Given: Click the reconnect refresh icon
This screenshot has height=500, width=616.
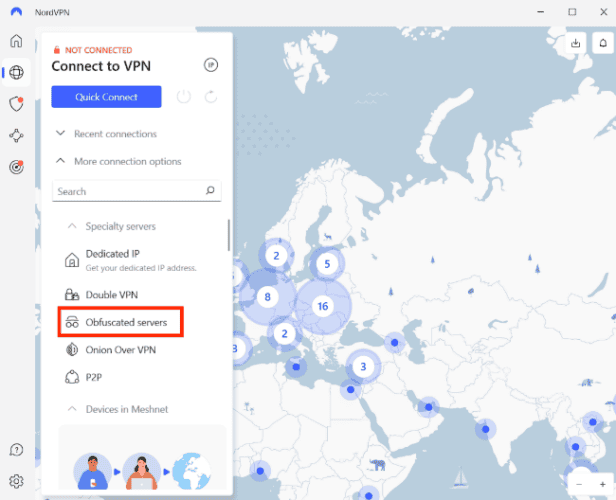Looking at the screenshot, I should tap(211, 97).
